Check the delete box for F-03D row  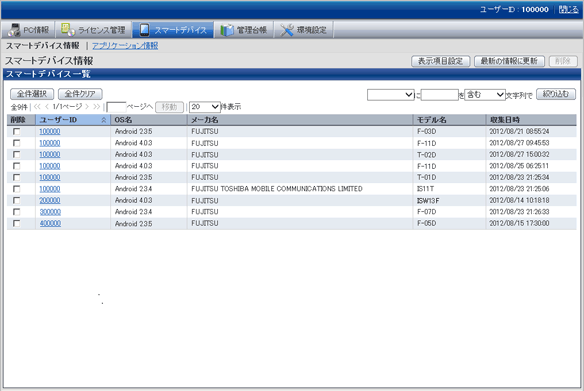pos(16,131)
